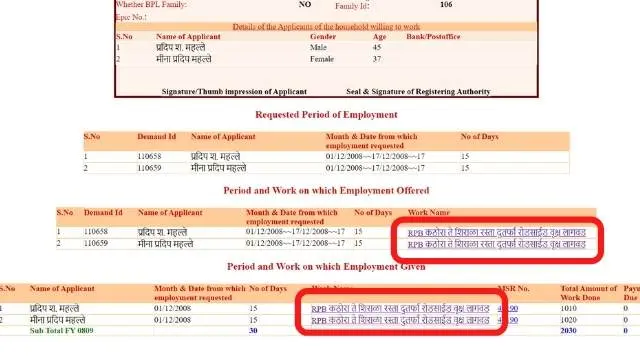Click the total amount 1010
This screenshot has width=640, height=360.
(x=569, y=308)
